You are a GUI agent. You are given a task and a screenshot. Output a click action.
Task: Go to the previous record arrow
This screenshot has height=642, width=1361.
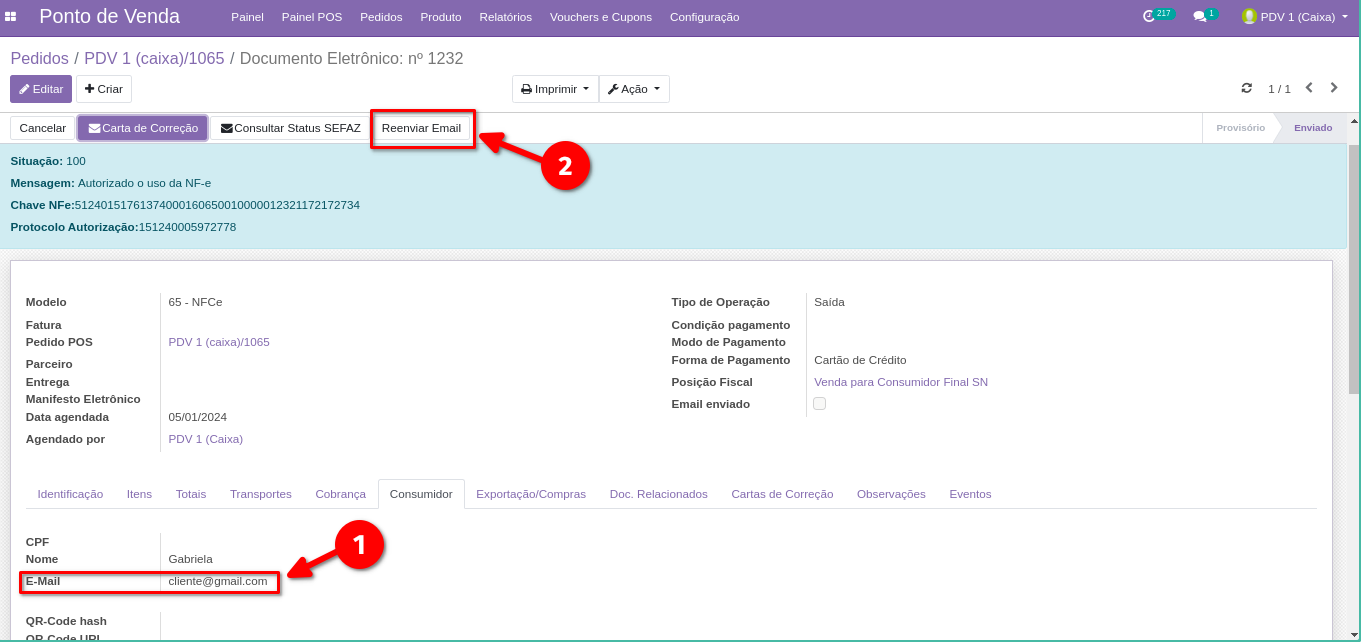coord(1308,88)
